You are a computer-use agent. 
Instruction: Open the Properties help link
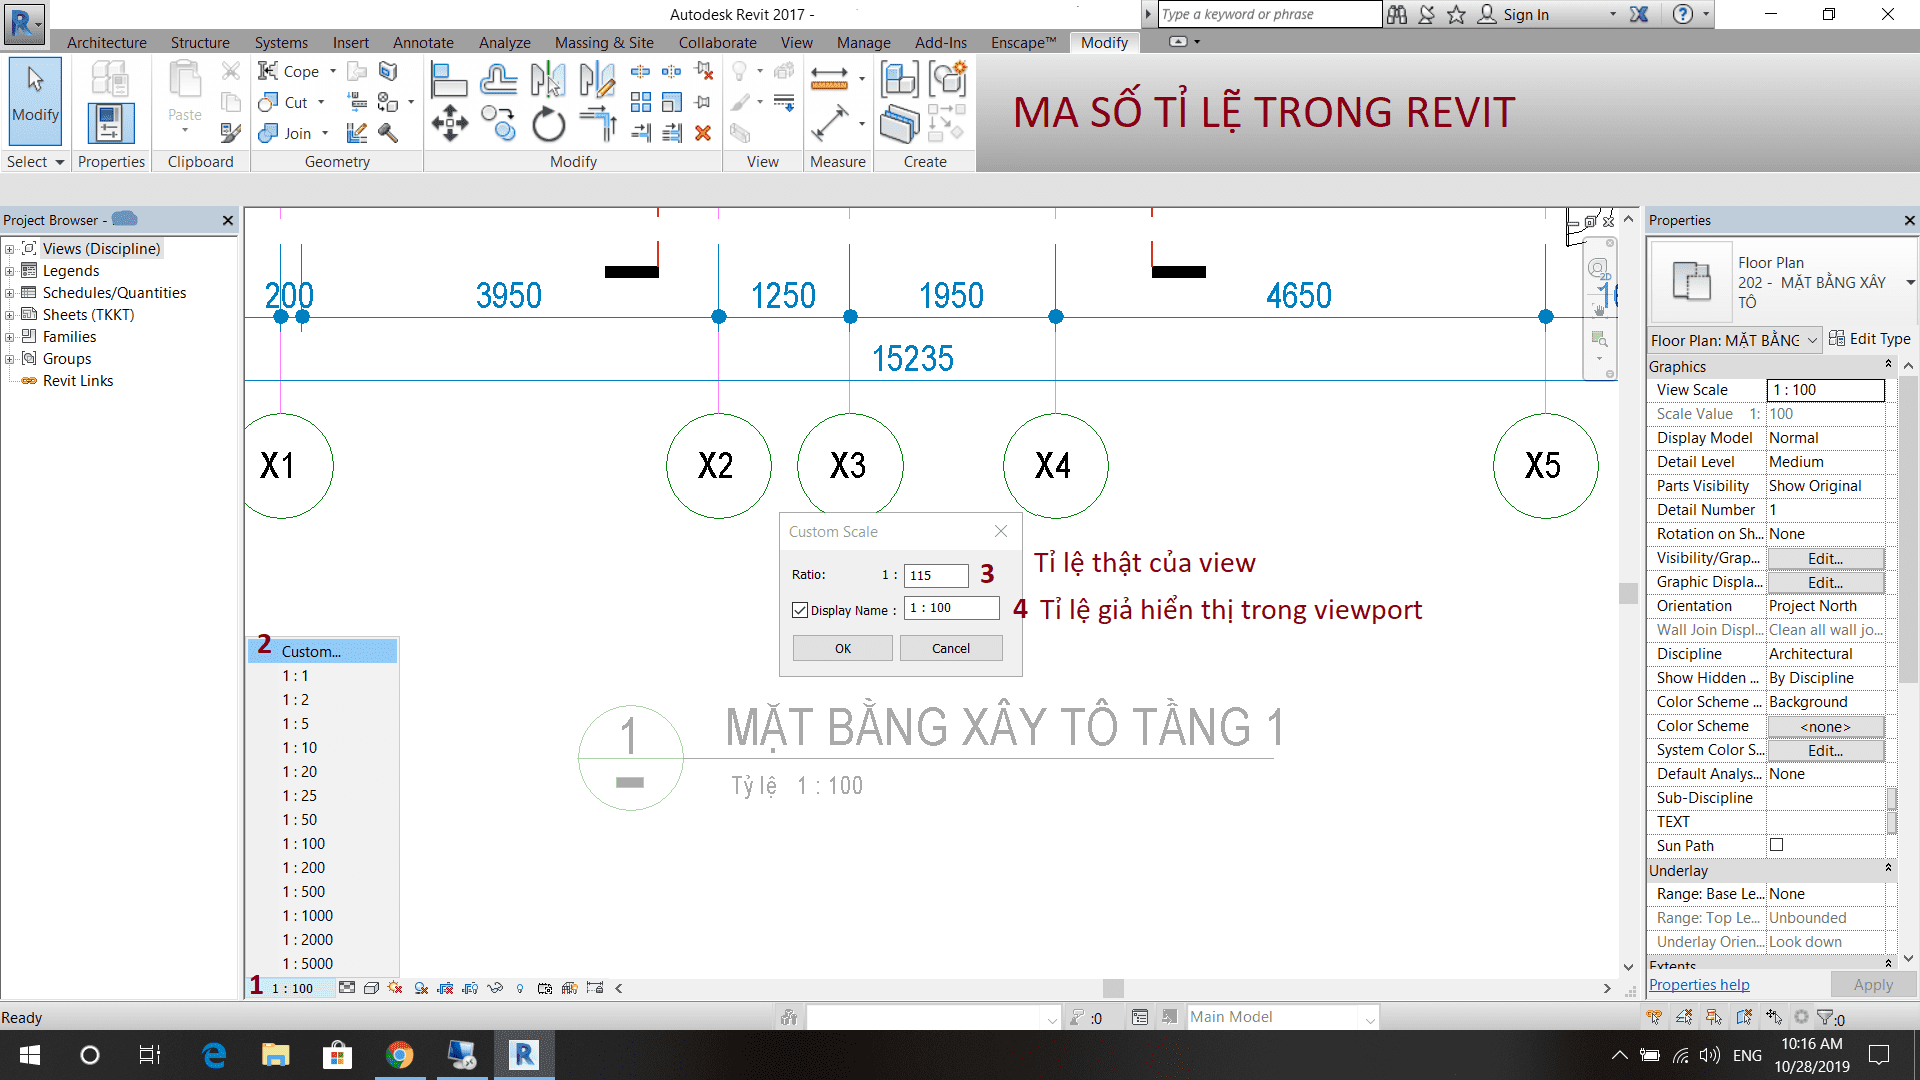[1698, 985]
